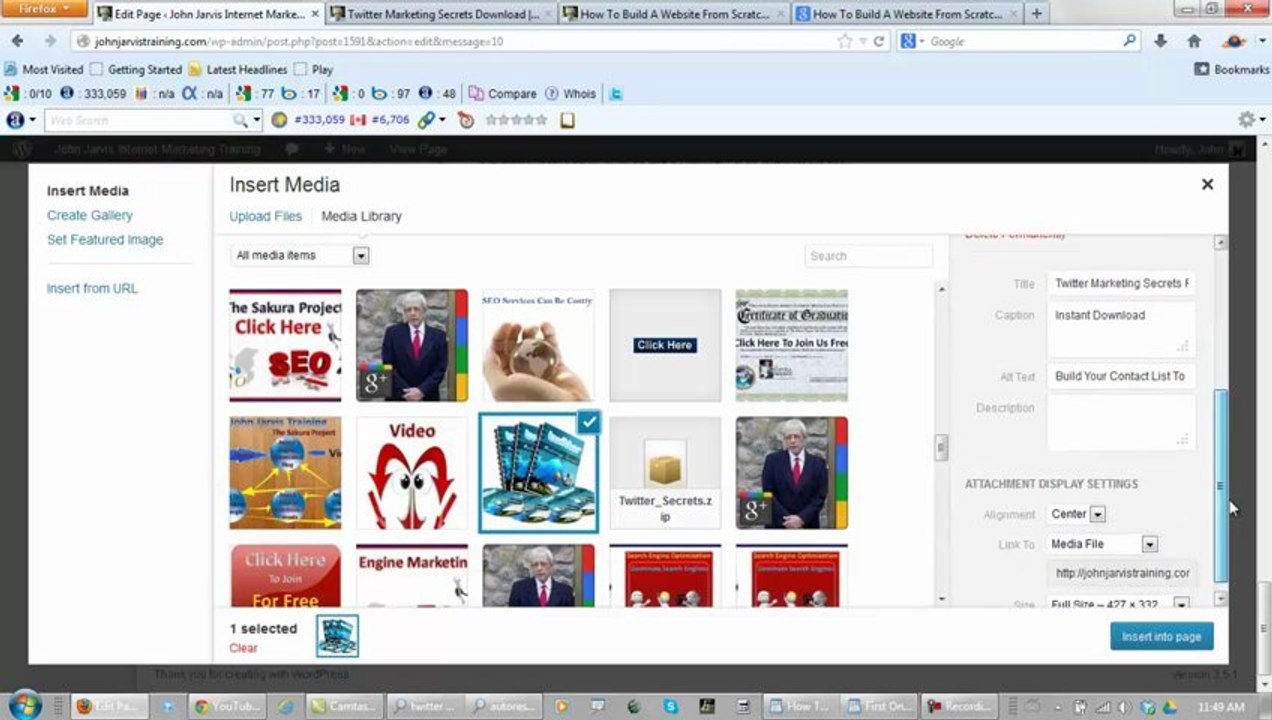Screen dimensions: 1272x720
Task: Open the Bookmarks menu button
Action: click(1232, 70)
